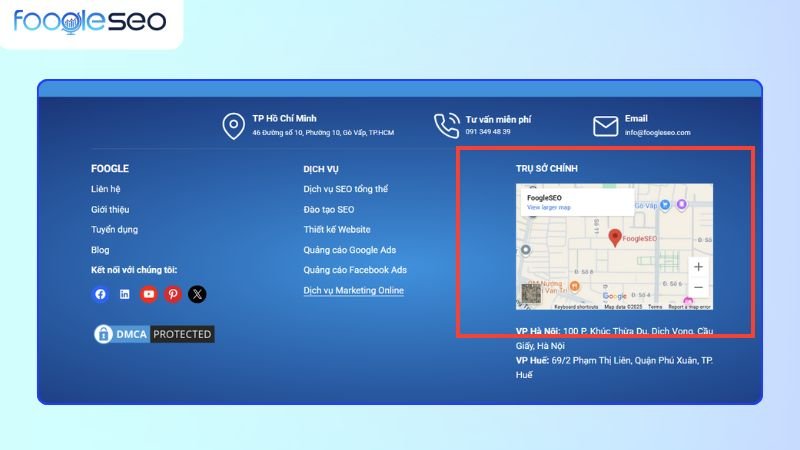Click the X (Twitter) icon
Viewport: 800px width, 450px height.
(197, 294)
